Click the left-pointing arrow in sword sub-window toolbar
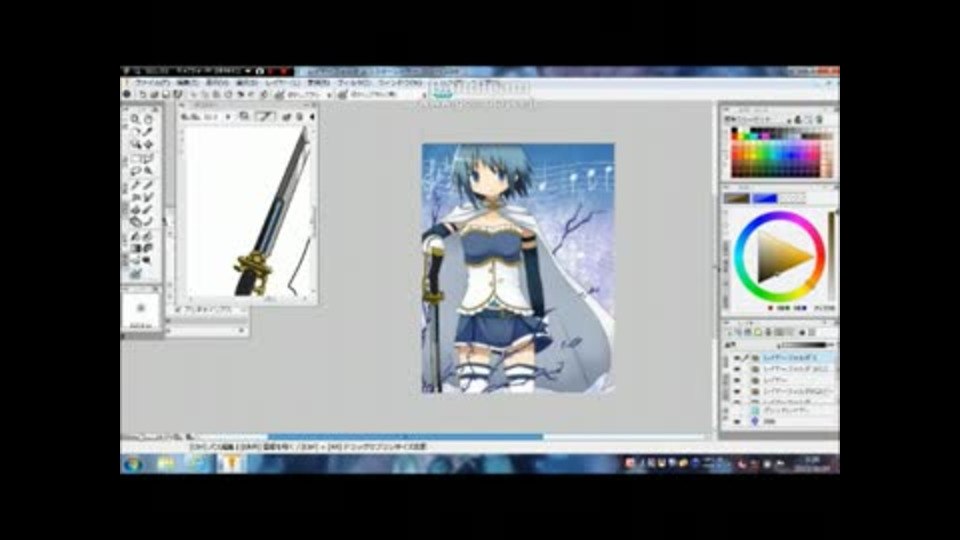Viewport: 960px width, 540px height. click(312, 116)
